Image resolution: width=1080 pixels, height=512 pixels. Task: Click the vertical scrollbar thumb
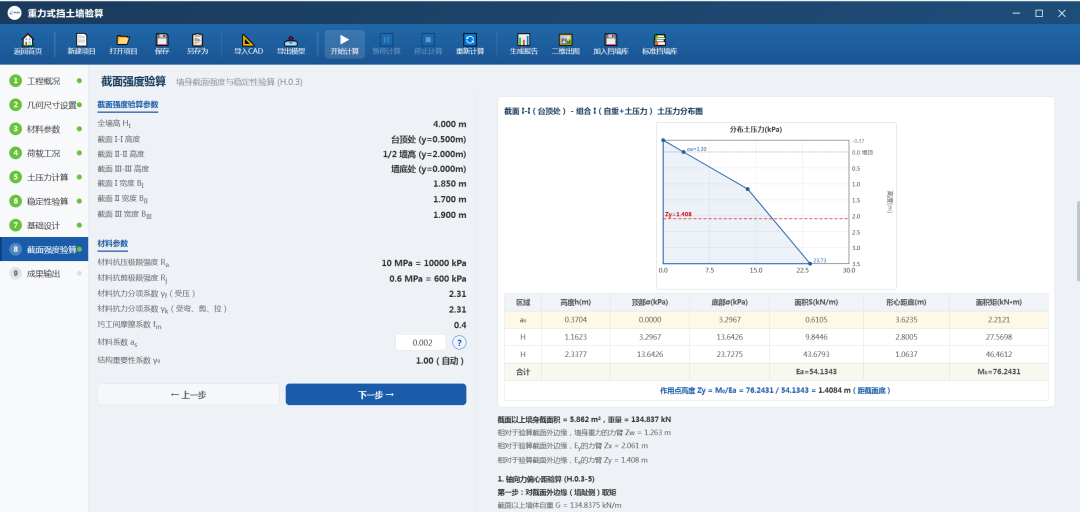click(x=1077, y=241)
